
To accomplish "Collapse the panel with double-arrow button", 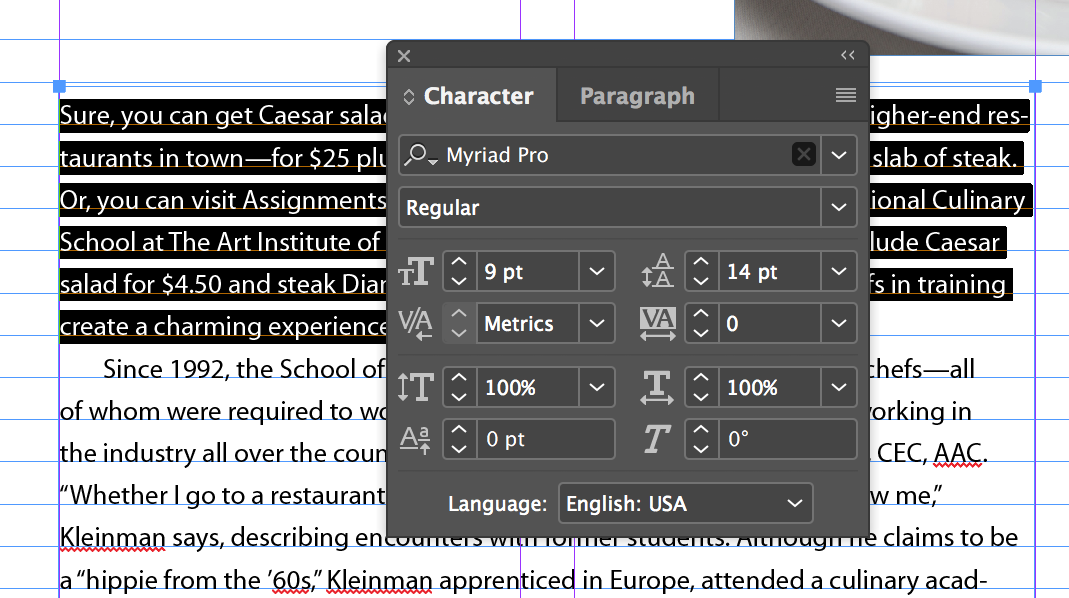I will tap(847, 55).
